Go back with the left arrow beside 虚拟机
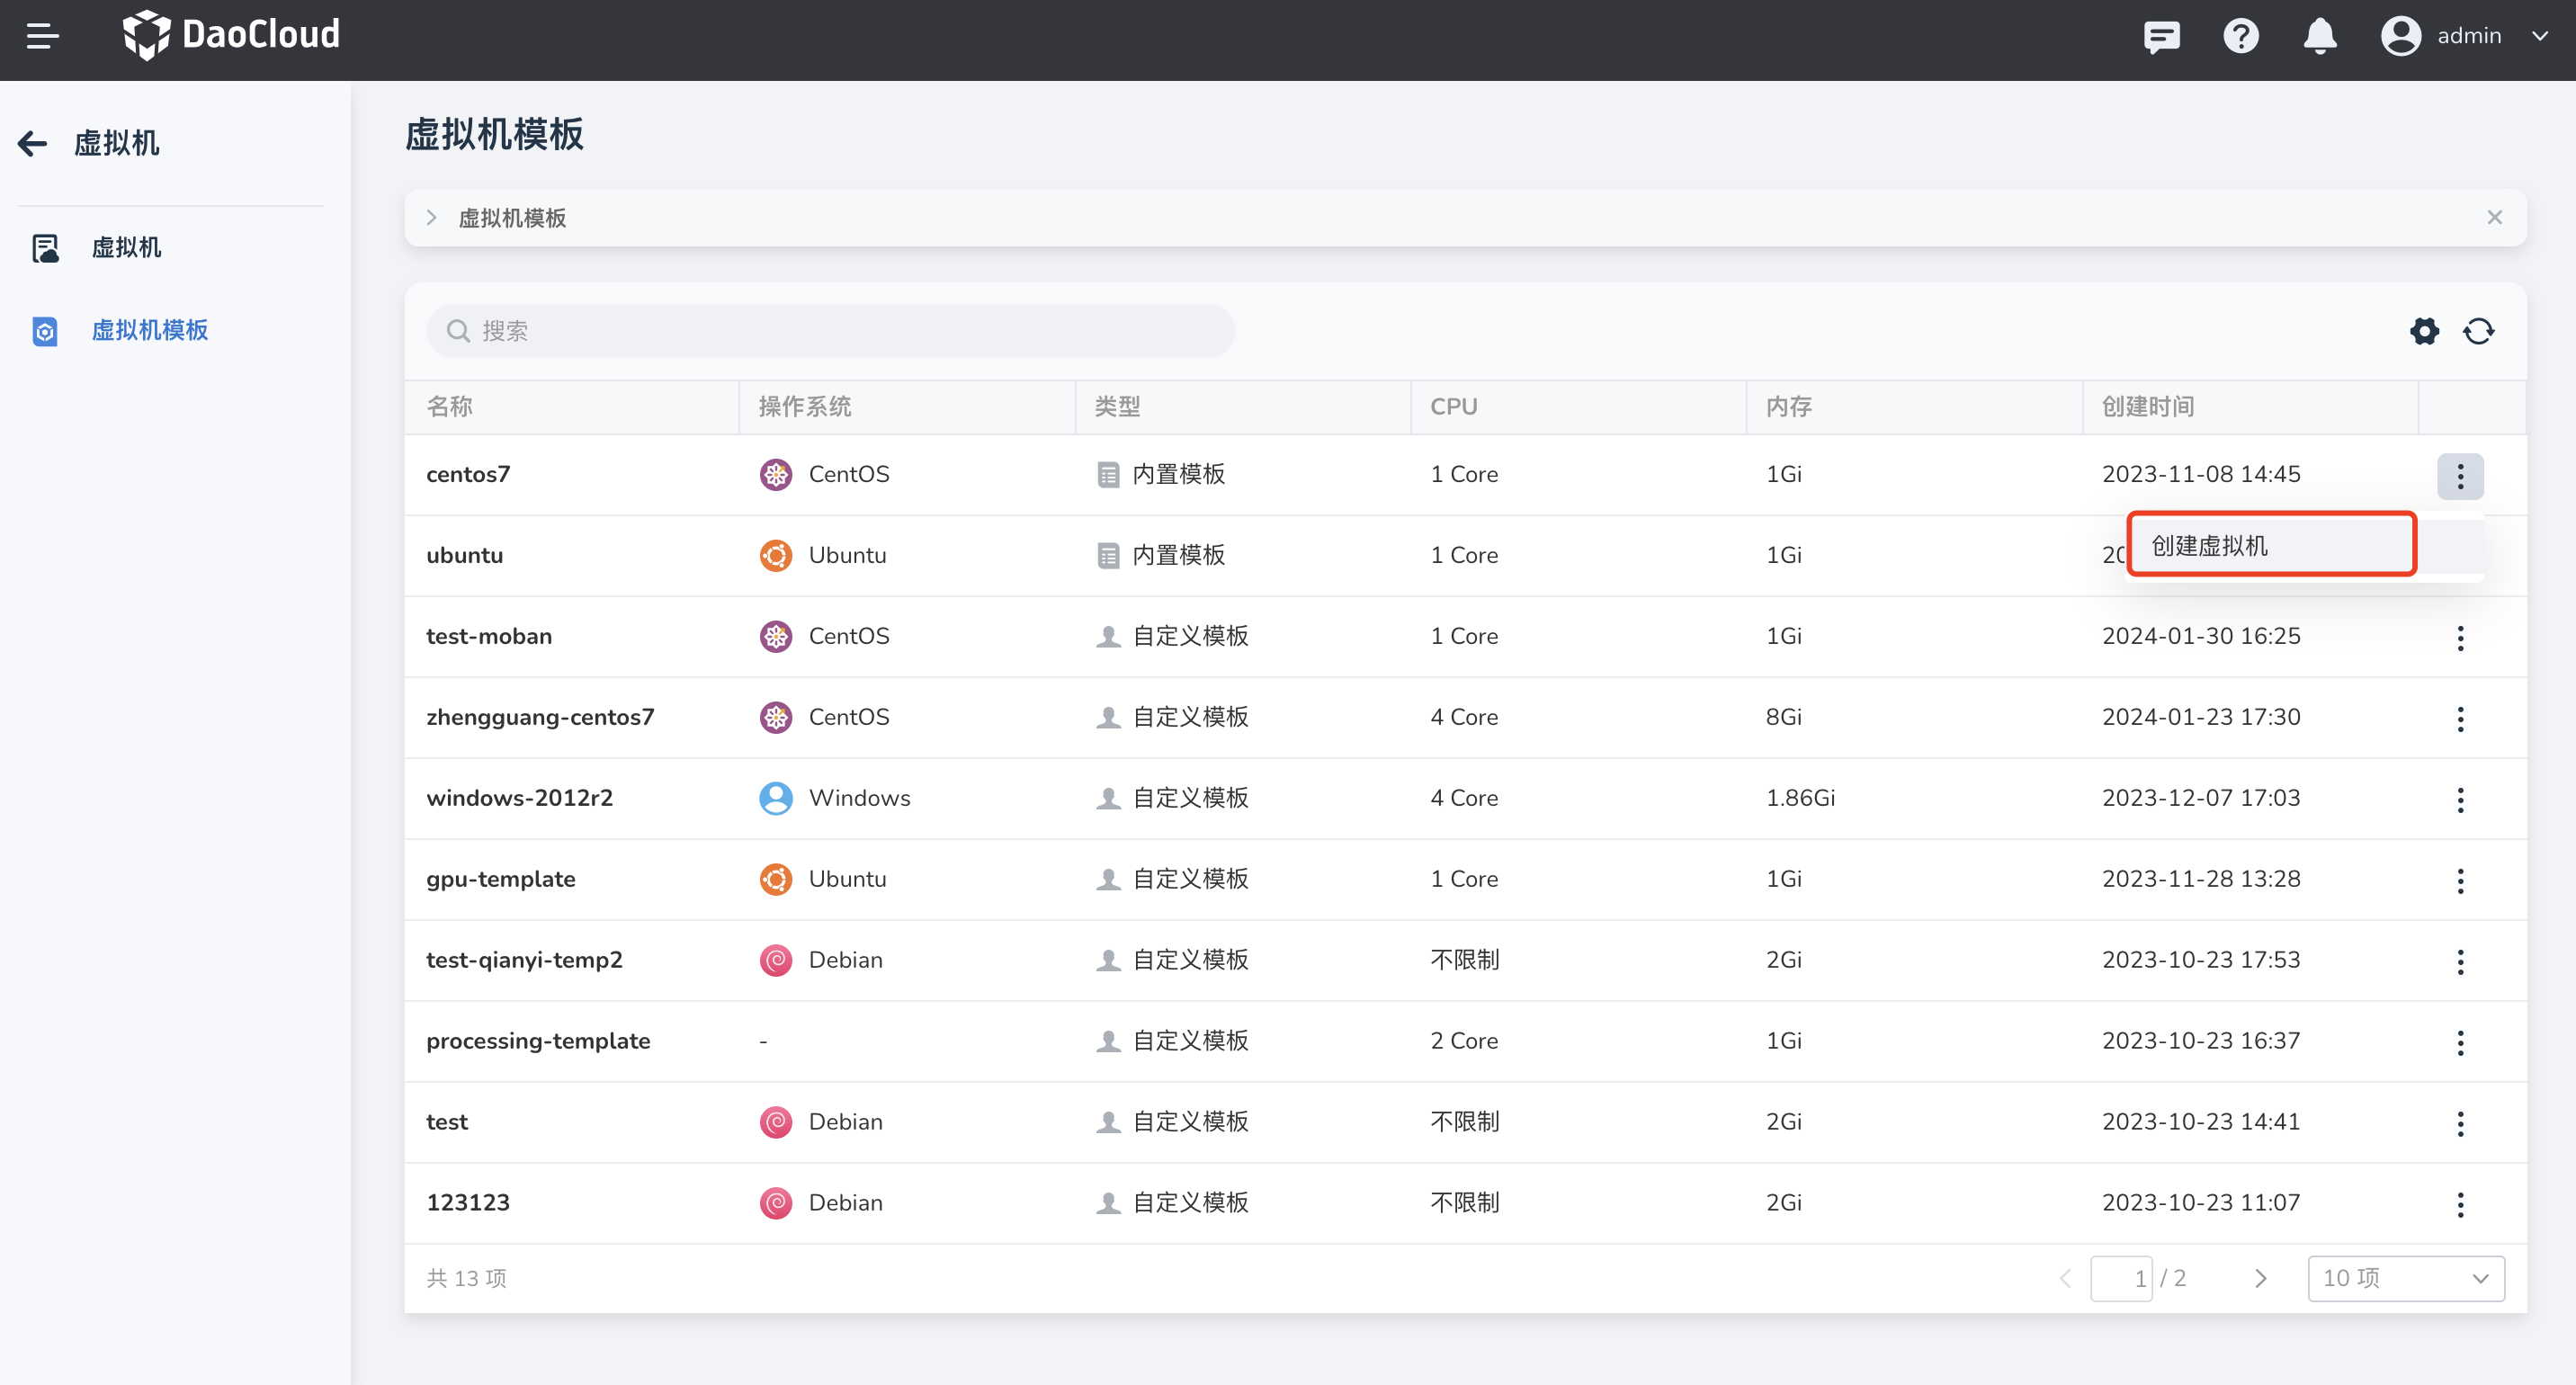Screen dimensions: 2576x1385 [33, 144]
